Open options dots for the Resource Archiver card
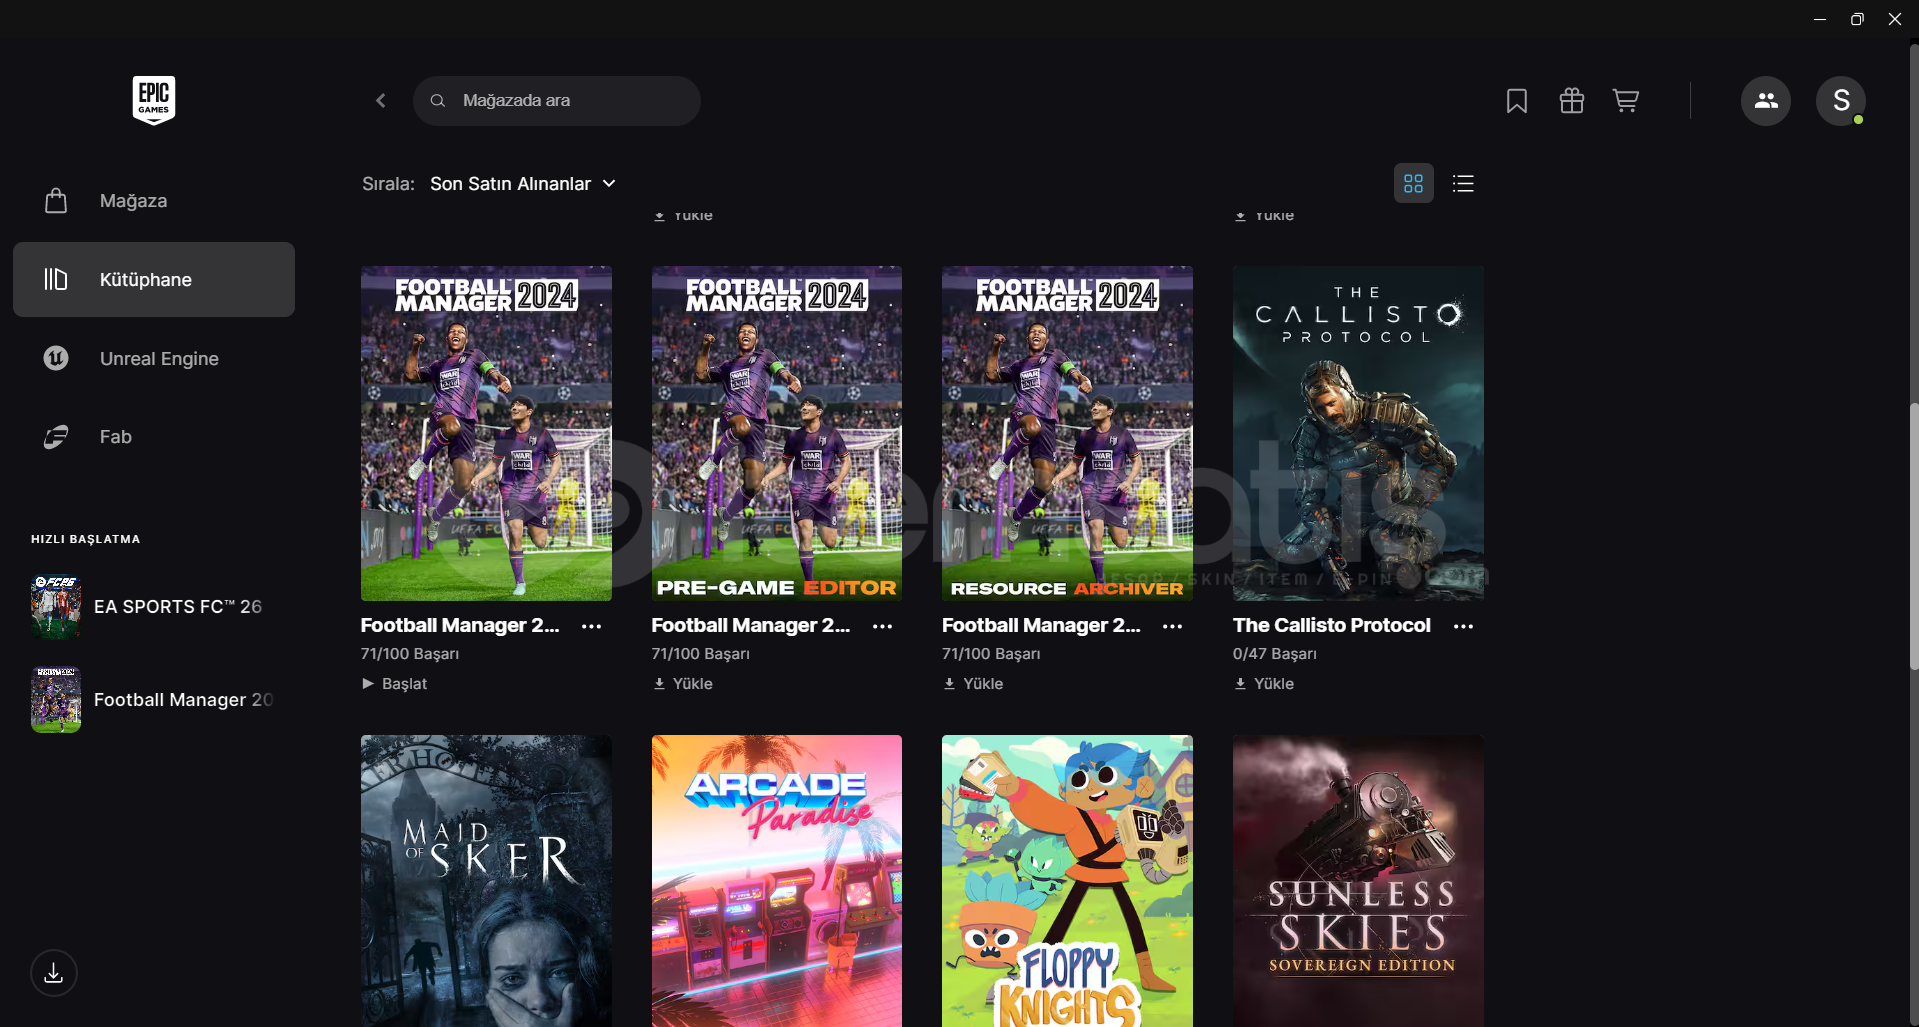 click(1173, 626)
